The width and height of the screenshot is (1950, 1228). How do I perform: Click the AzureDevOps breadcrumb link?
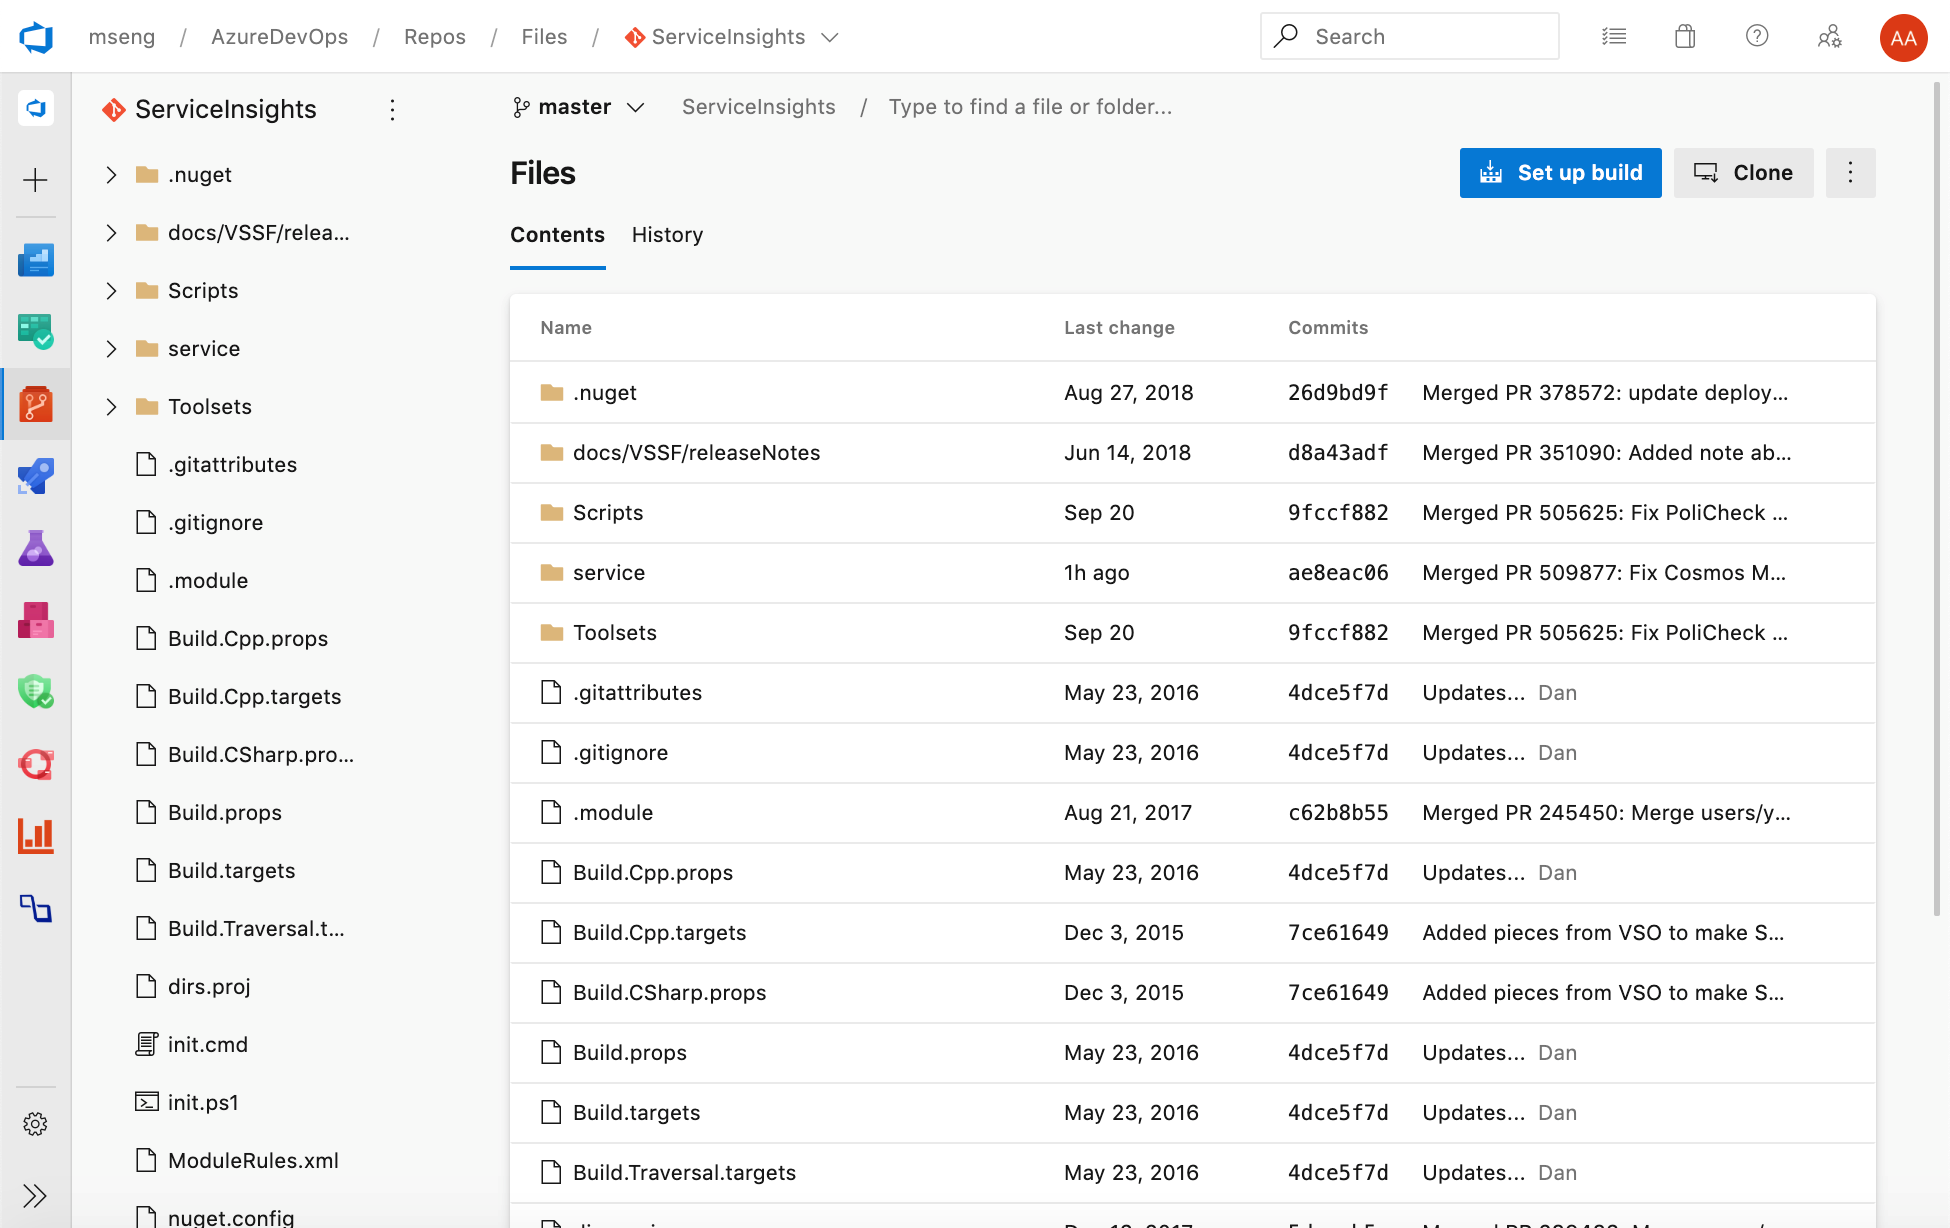point(279,35)
